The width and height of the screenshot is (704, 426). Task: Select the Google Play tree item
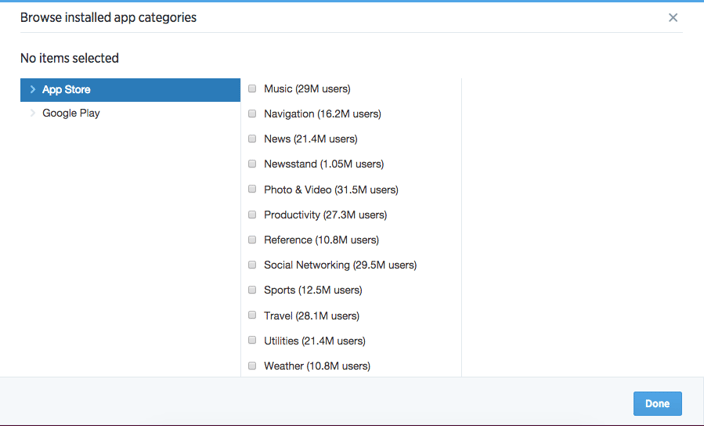[130, 113]
